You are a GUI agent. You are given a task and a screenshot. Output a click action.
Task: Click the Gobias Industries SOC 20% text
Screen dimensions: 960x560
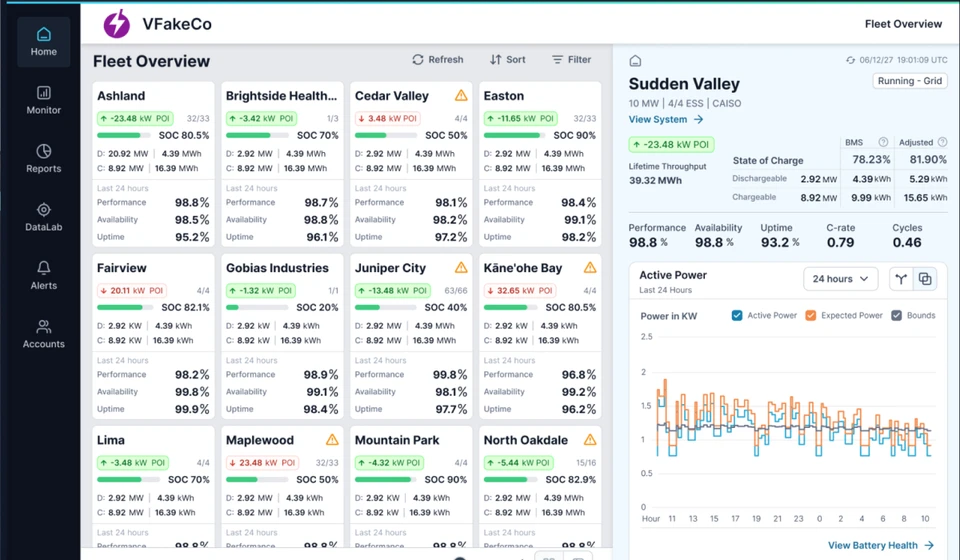click(x=317, y=307)
